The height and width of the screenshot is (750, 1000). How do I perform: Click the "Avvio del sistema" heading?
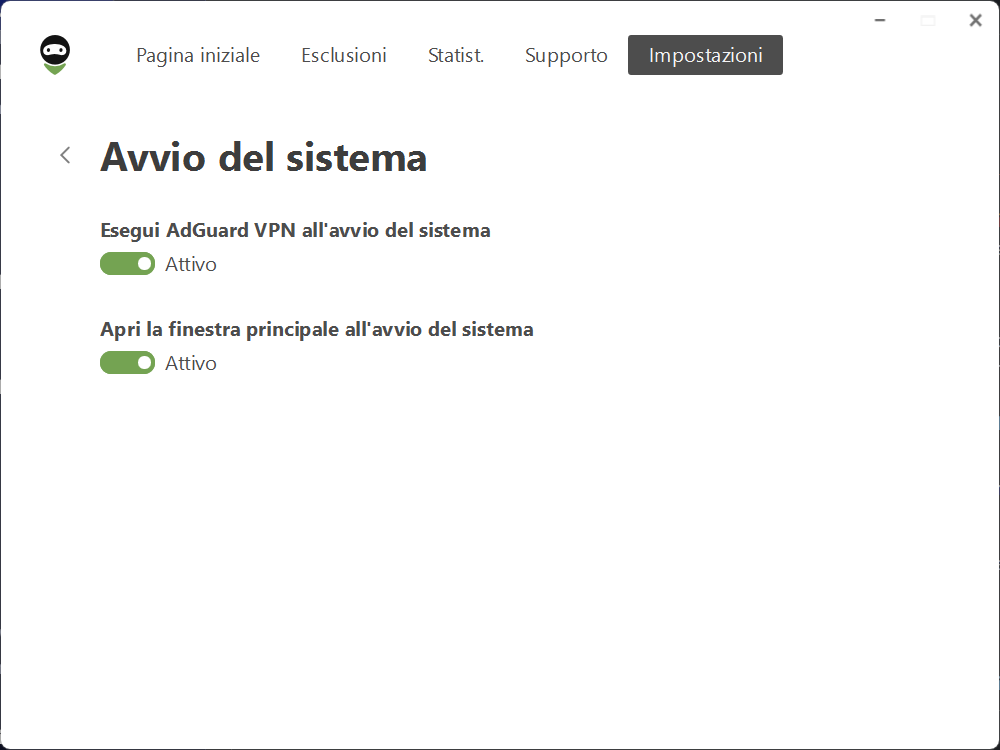click(263, 157)
